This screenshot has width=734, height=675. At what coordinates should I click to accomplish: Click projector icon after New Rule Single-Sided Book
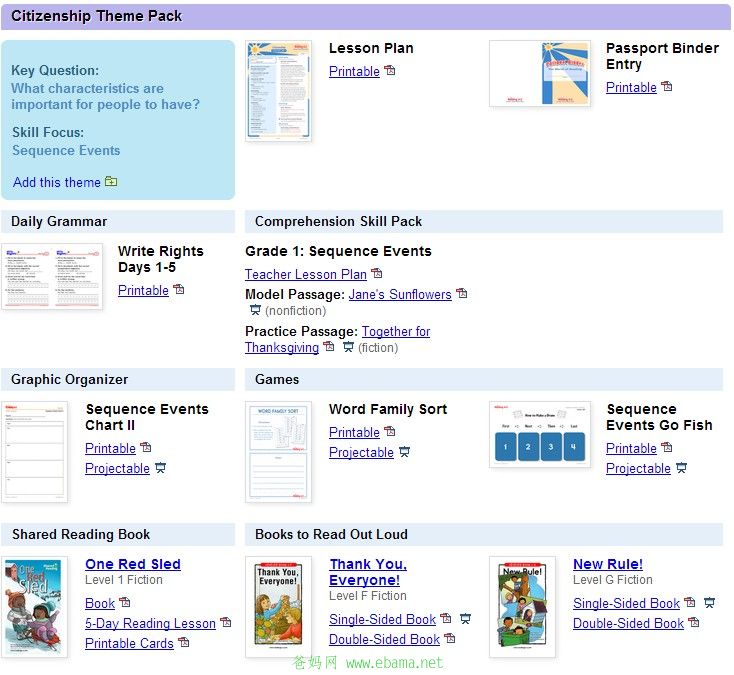(x=710, y=602)
